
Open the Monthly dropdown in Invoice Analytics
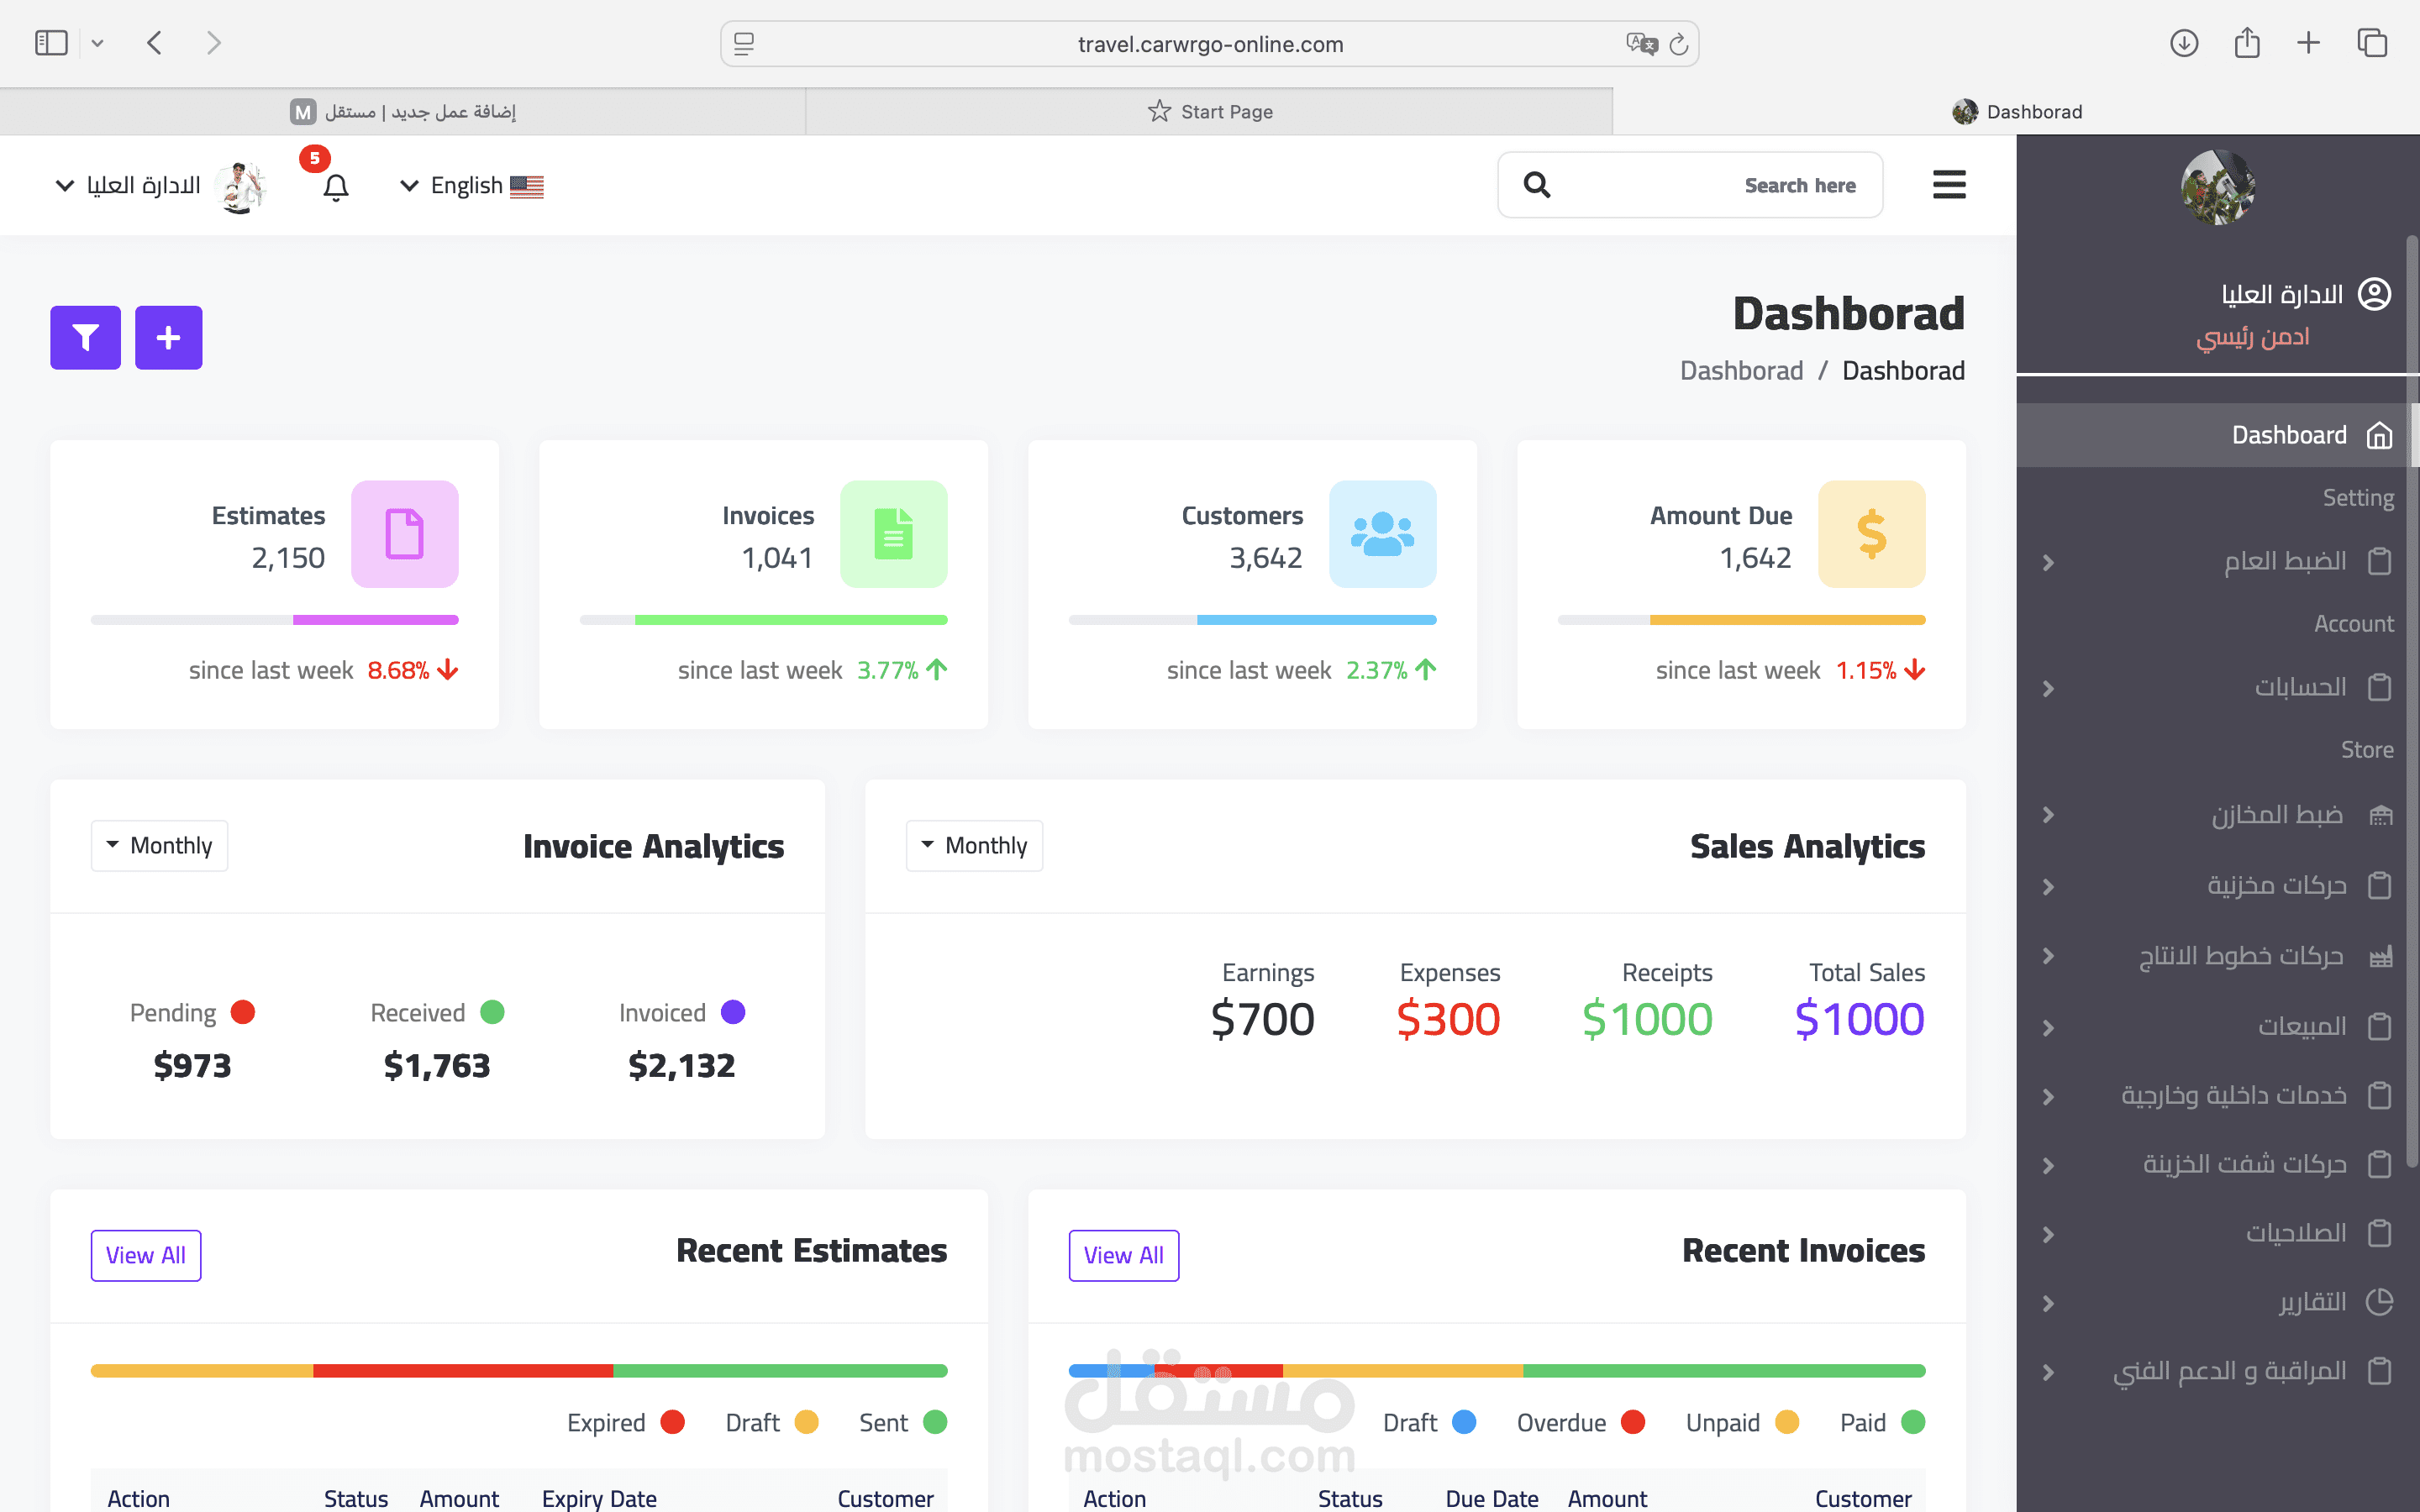[159, 845]
